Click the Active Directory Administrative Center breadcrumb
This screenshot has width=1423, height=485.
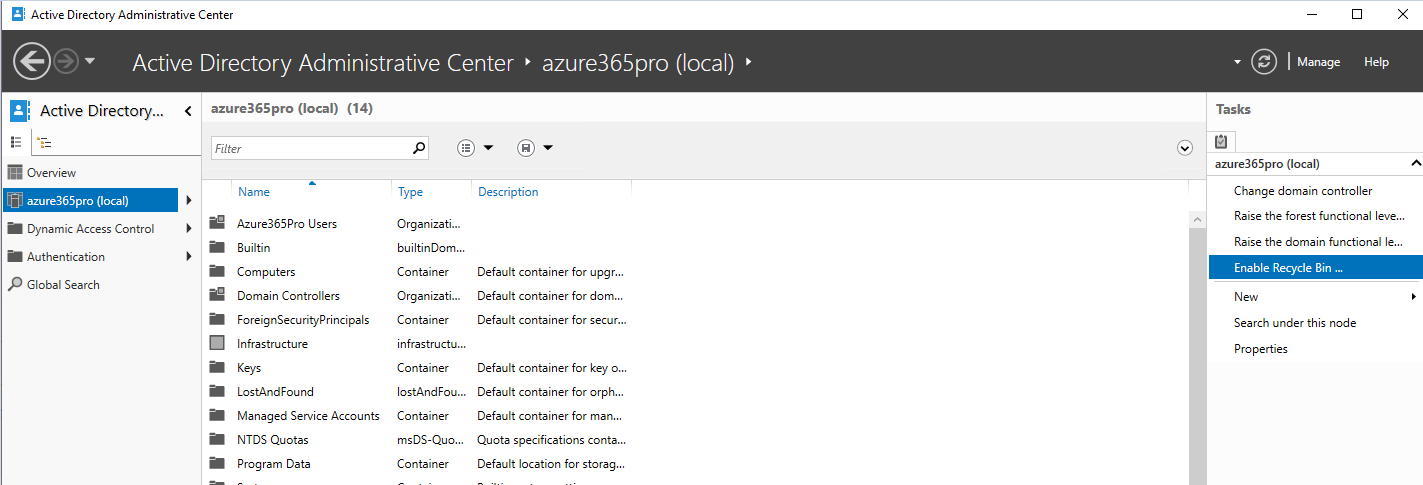[323, 63]
